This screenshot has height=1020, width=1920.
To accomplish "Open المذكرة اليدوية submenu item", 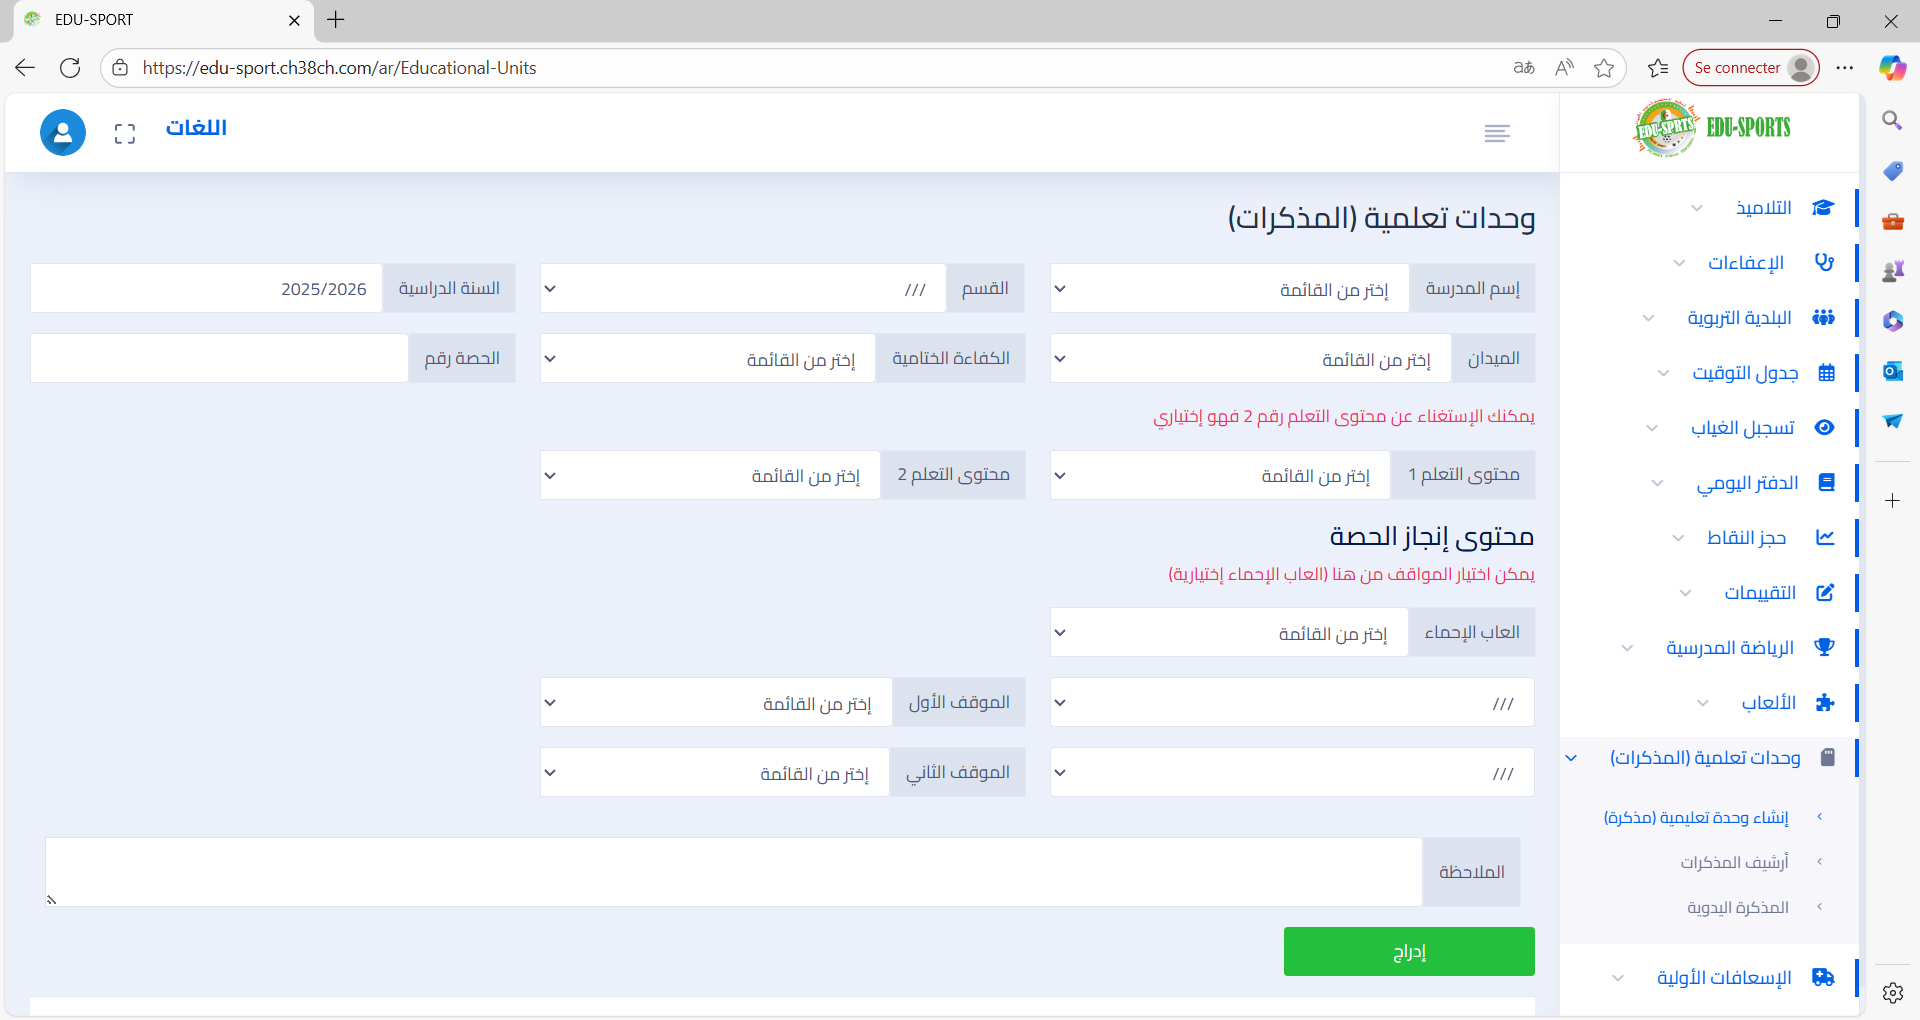I will [1737, 907].
